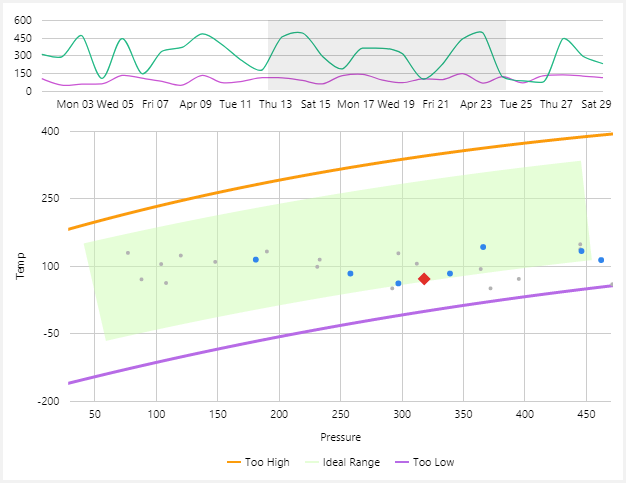Click the Temp axis title
626x483 pixels.
(19, 266)
